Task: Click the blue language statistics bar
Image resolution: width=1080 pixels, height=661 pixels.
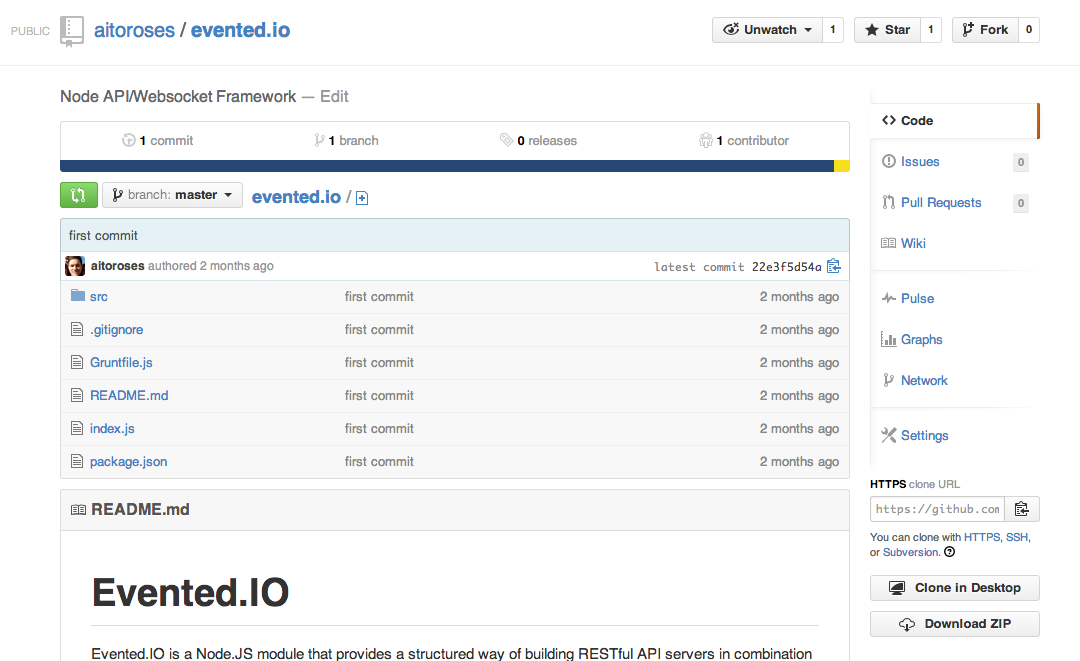Action: [447, 166]
